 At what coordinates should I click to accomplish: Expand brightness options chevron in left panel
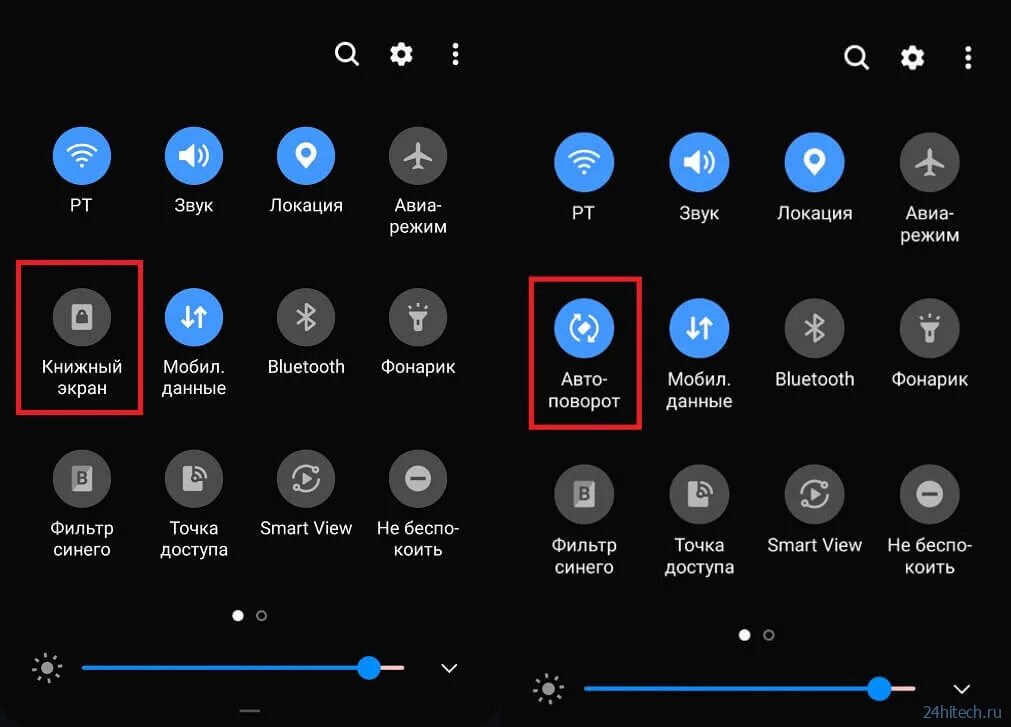click(x=449, y=668)
